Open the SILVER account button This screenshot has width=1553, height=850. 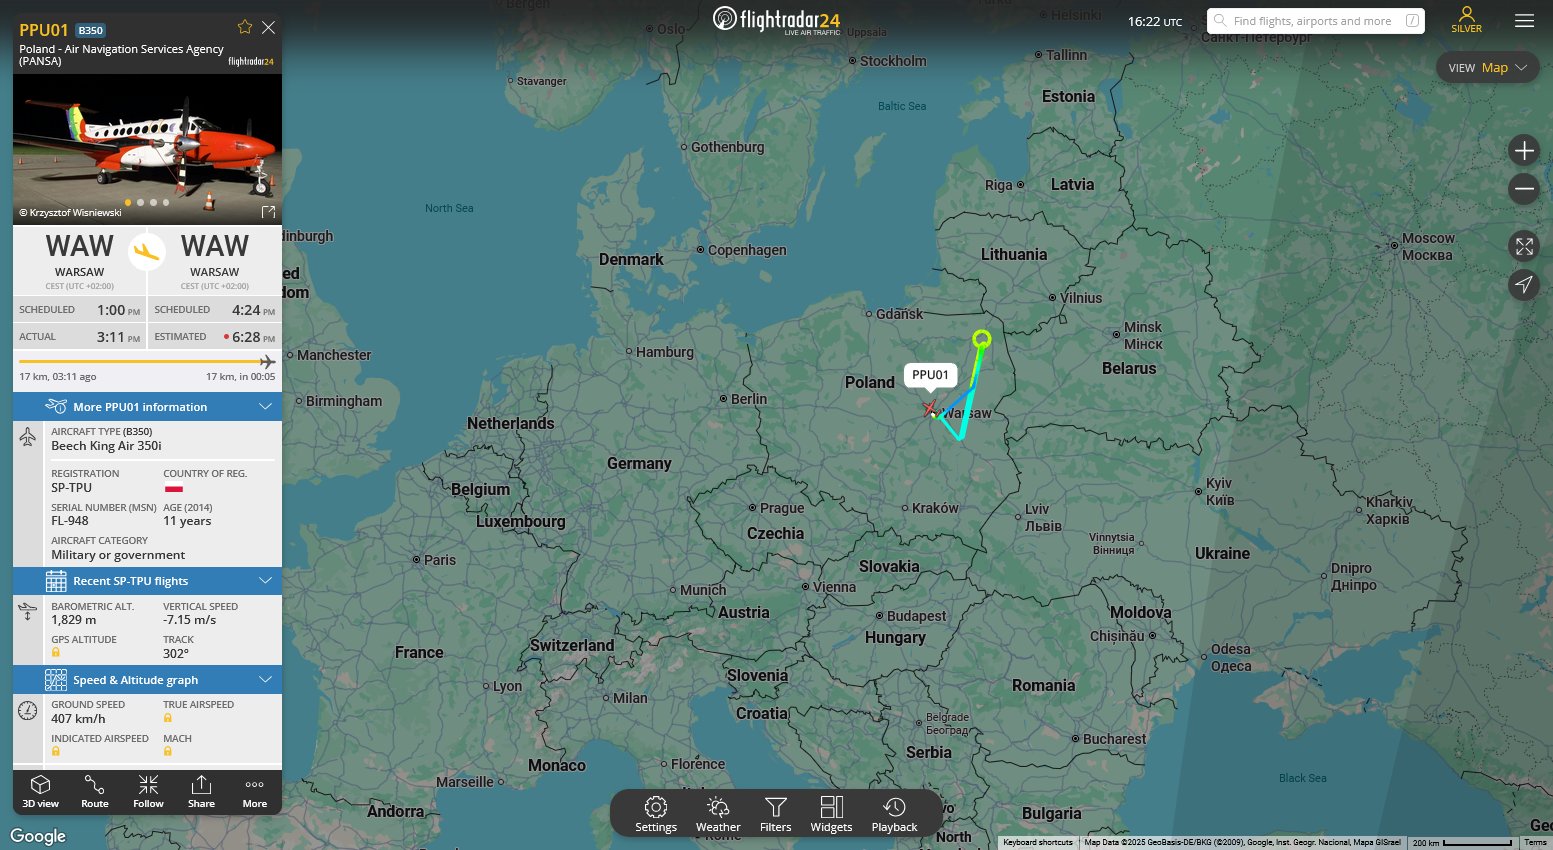(x=1467, y=20)
